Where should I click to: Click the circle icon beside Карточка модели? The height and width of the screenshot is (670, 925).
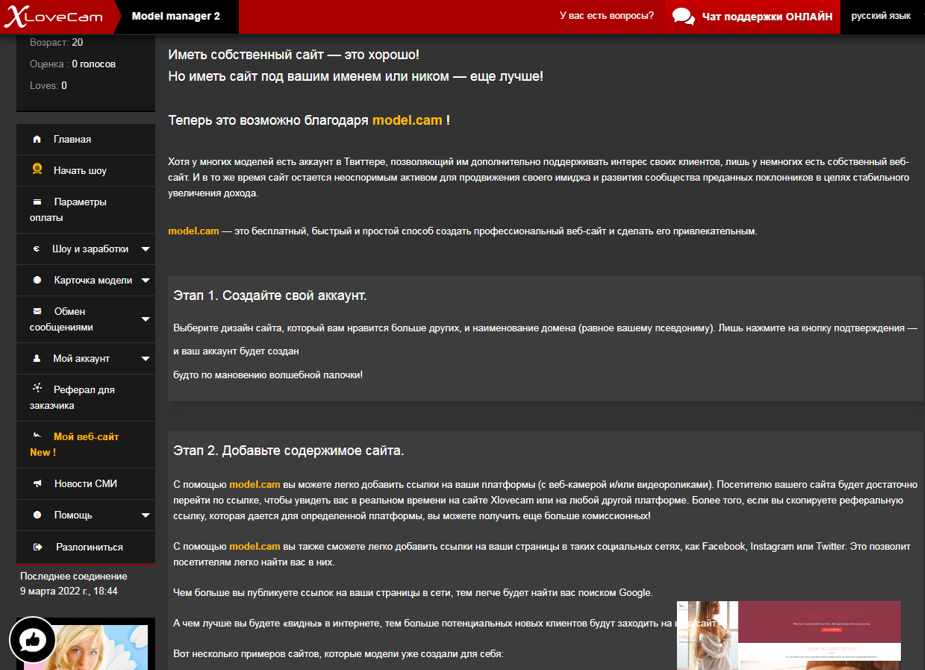tap(37, 280)
